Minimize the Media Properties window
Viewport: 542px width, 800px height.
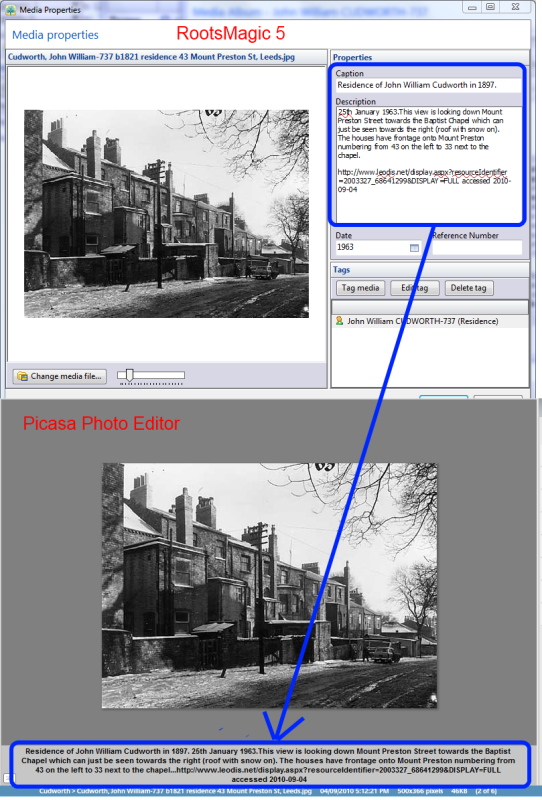point(472,7)
